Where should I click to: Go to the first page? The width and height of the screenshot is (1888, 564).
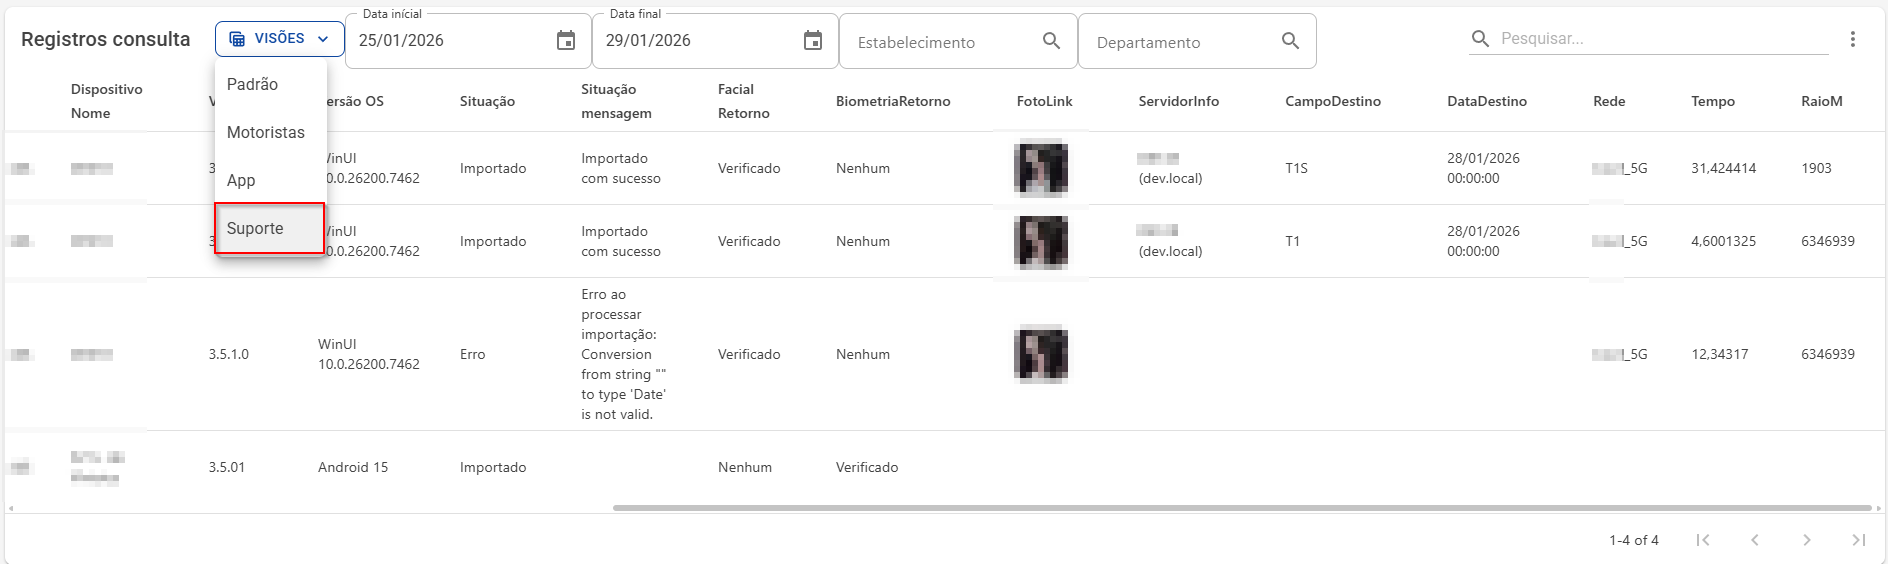coord(1703,540)
